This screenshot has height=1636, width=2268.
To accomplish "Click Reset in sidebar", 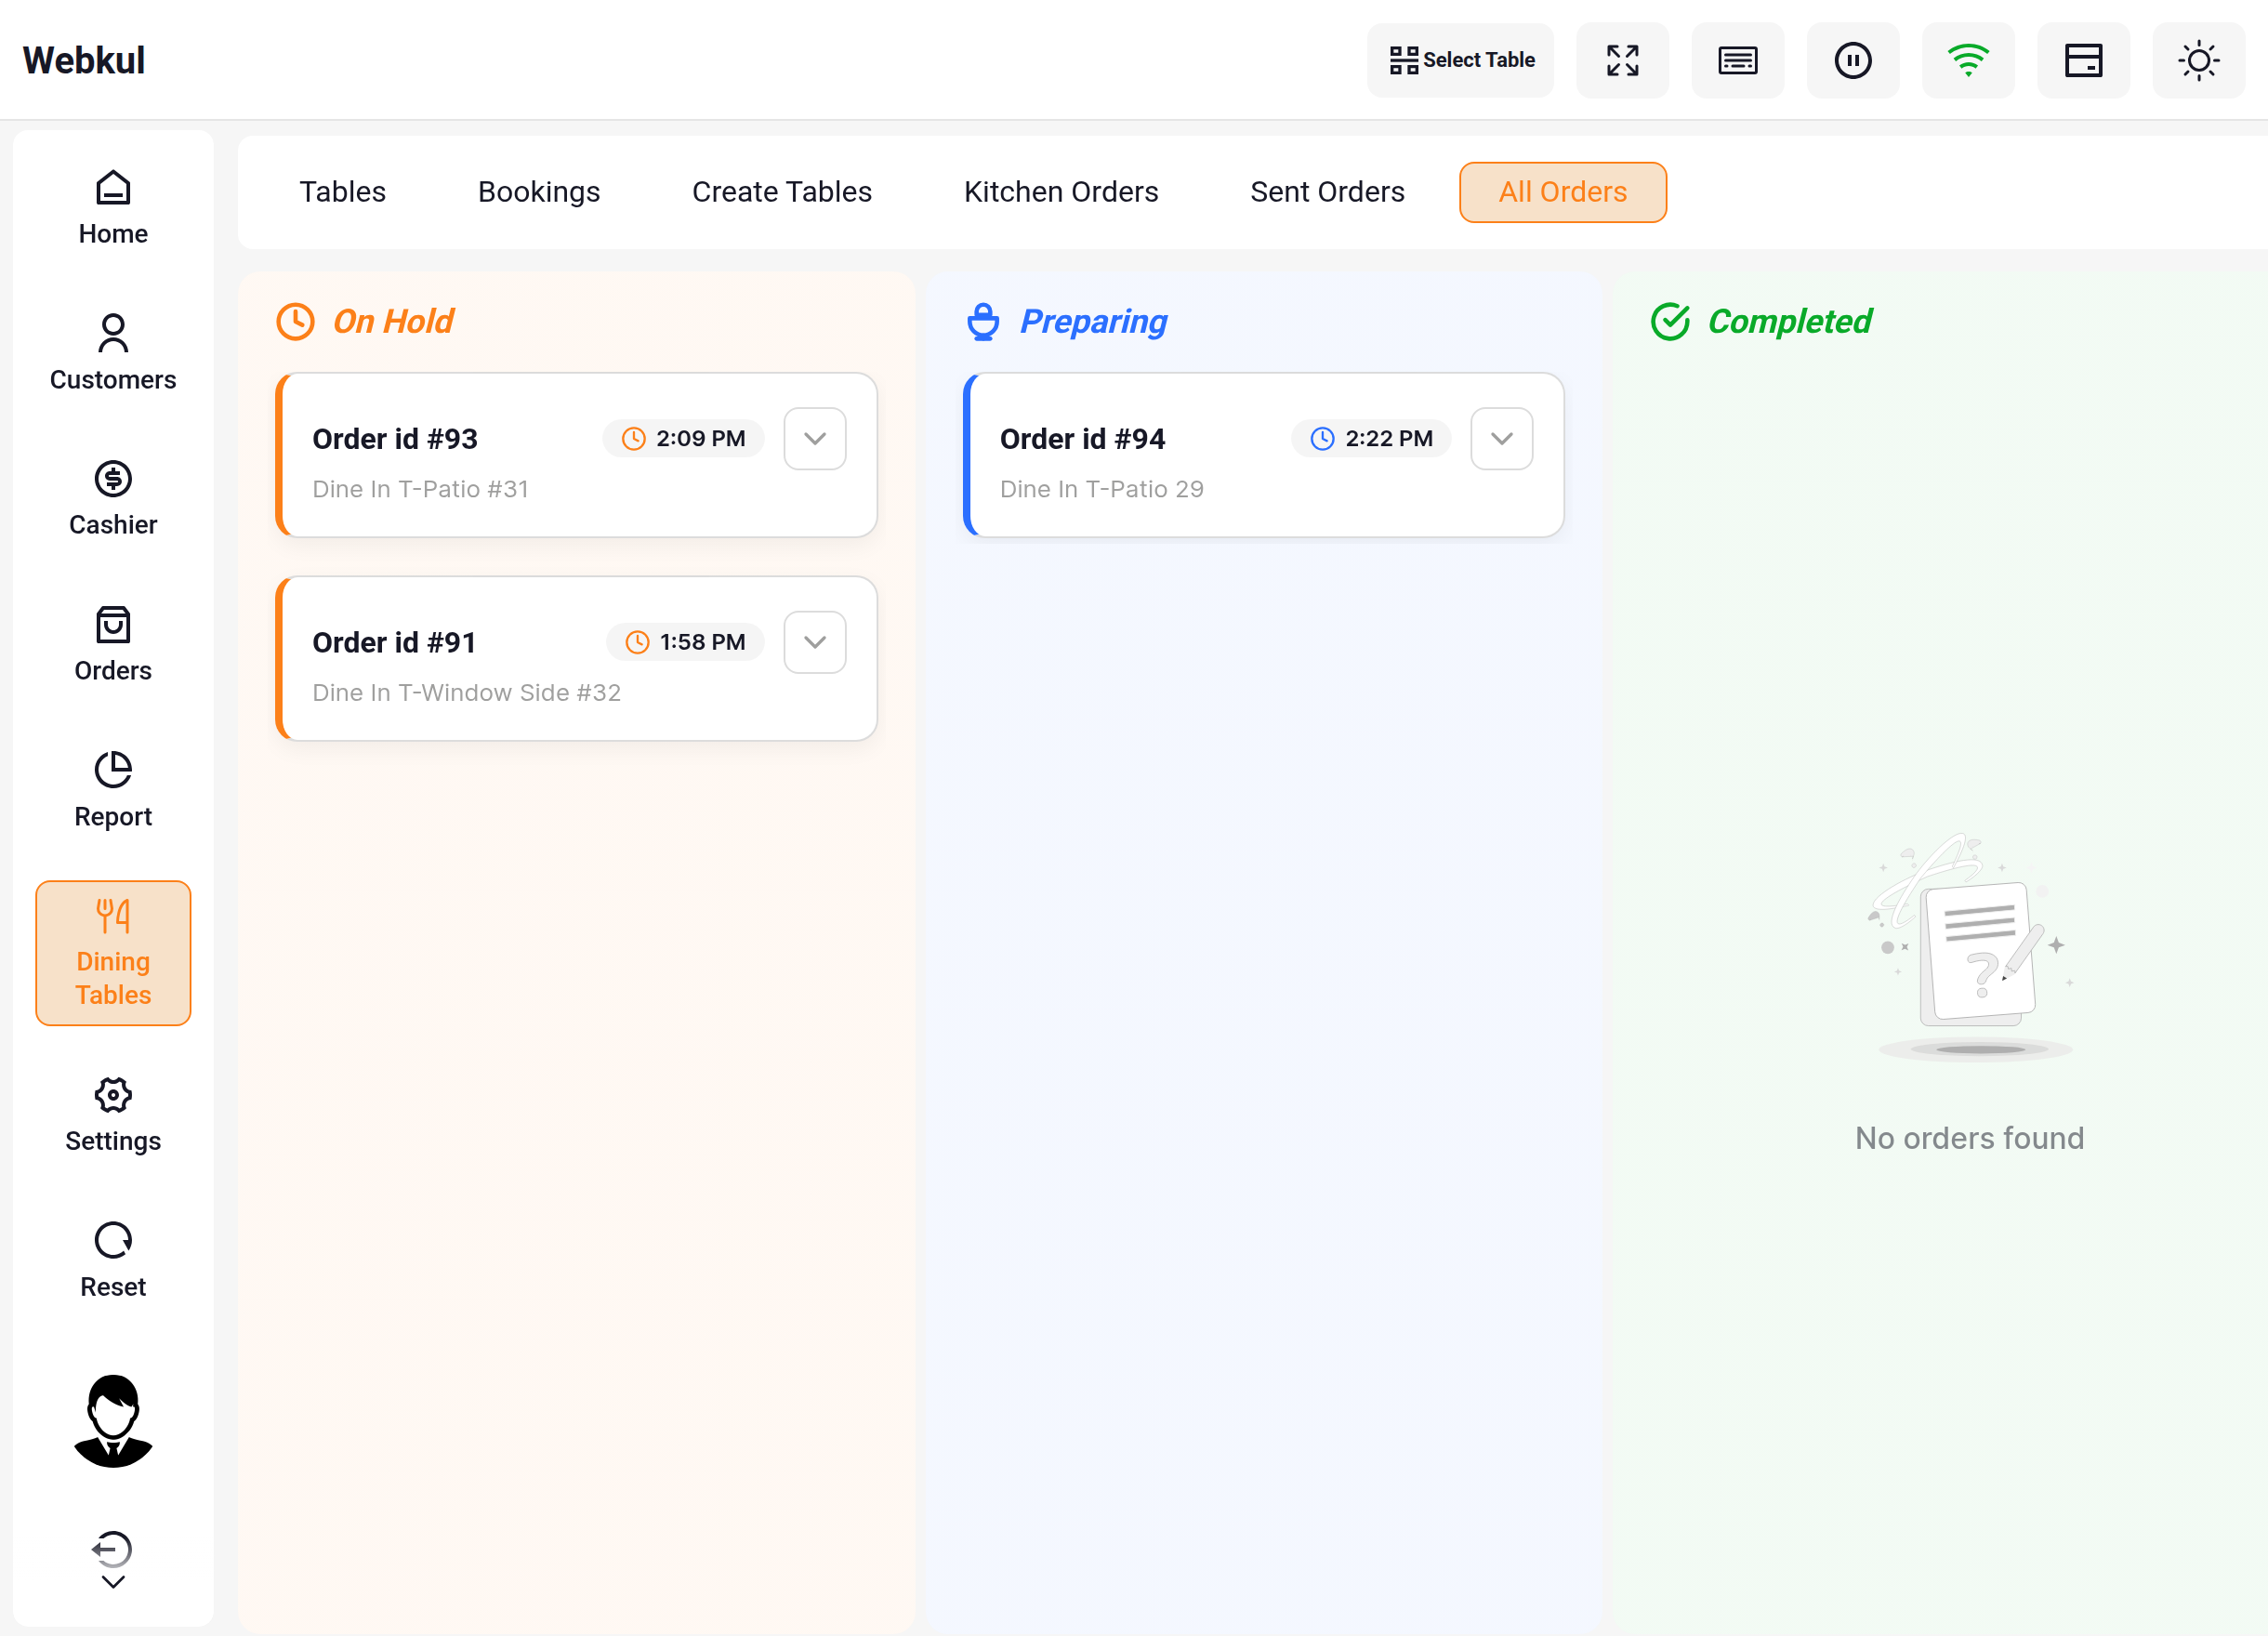I will pos(113,1260).
